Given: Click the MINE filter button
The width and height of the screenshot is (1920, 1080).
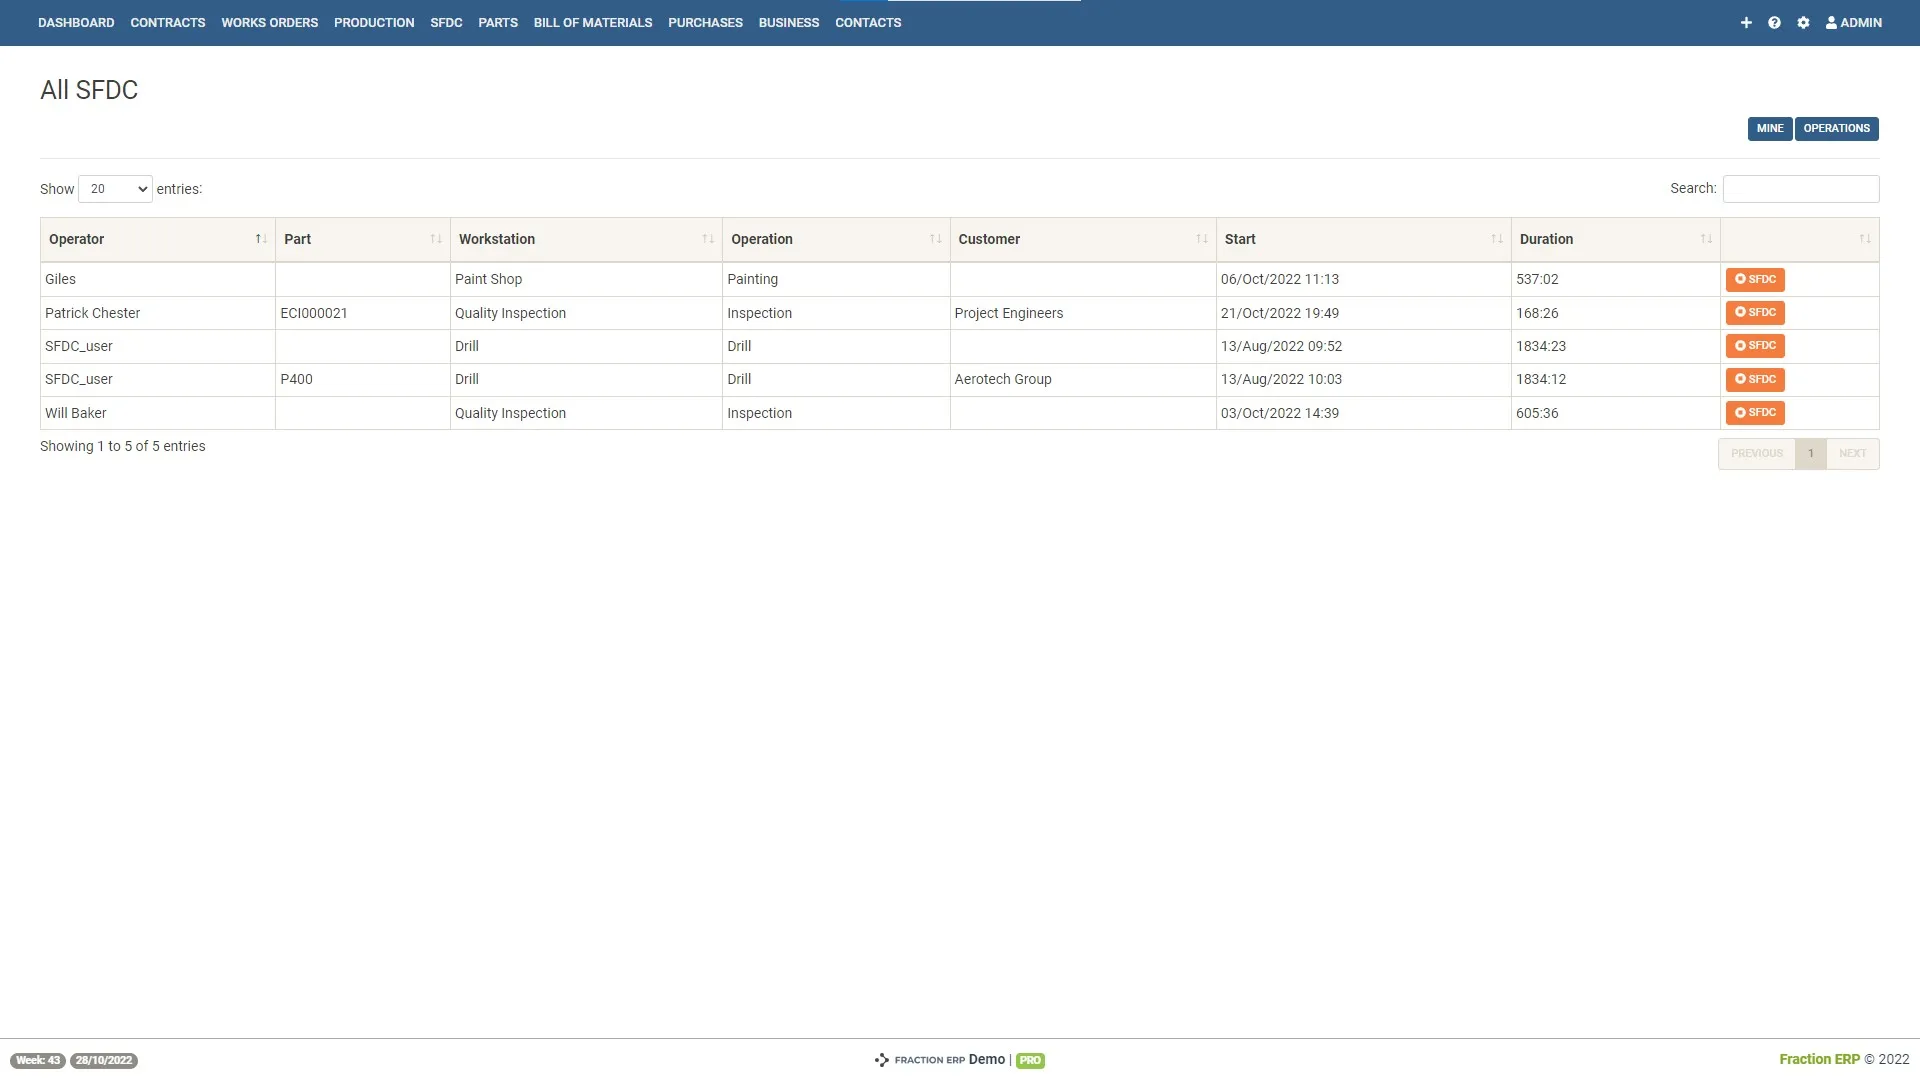Looking at the screenshot, I should pos(1769,128).
